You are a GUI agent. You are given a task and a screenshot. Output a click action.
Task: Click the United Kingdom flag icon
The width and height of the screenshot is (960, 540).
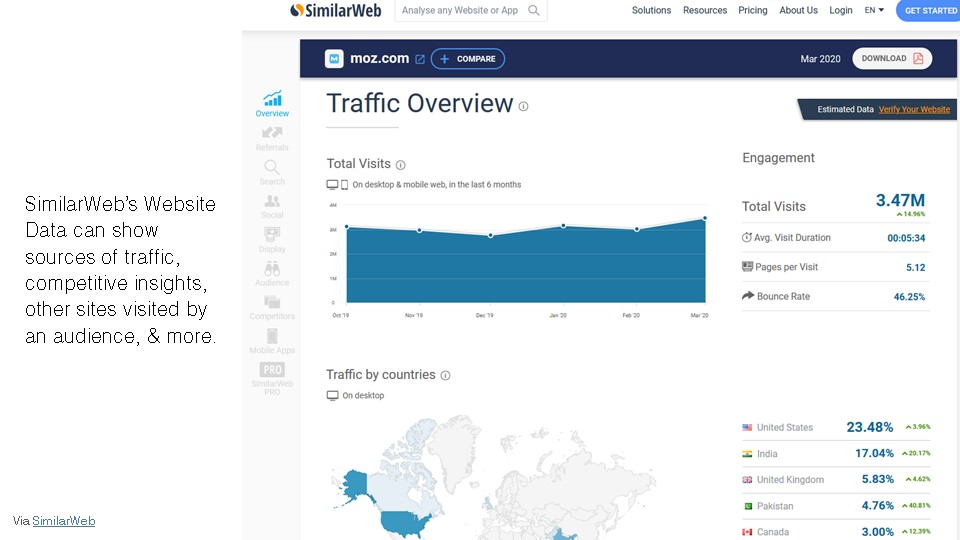pos(748,479)
